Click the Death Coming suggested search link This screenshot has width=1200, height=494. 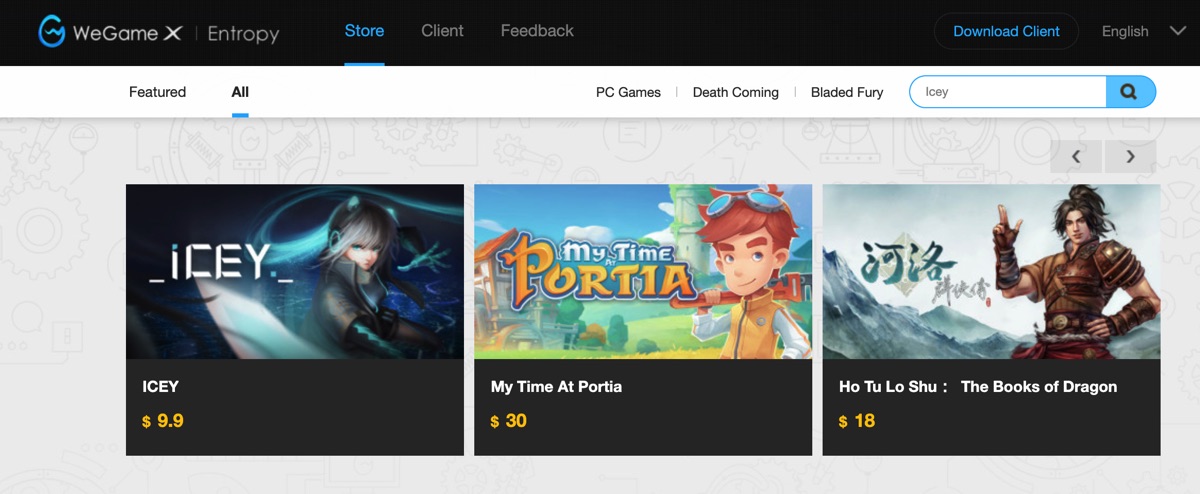click(735, 92)
